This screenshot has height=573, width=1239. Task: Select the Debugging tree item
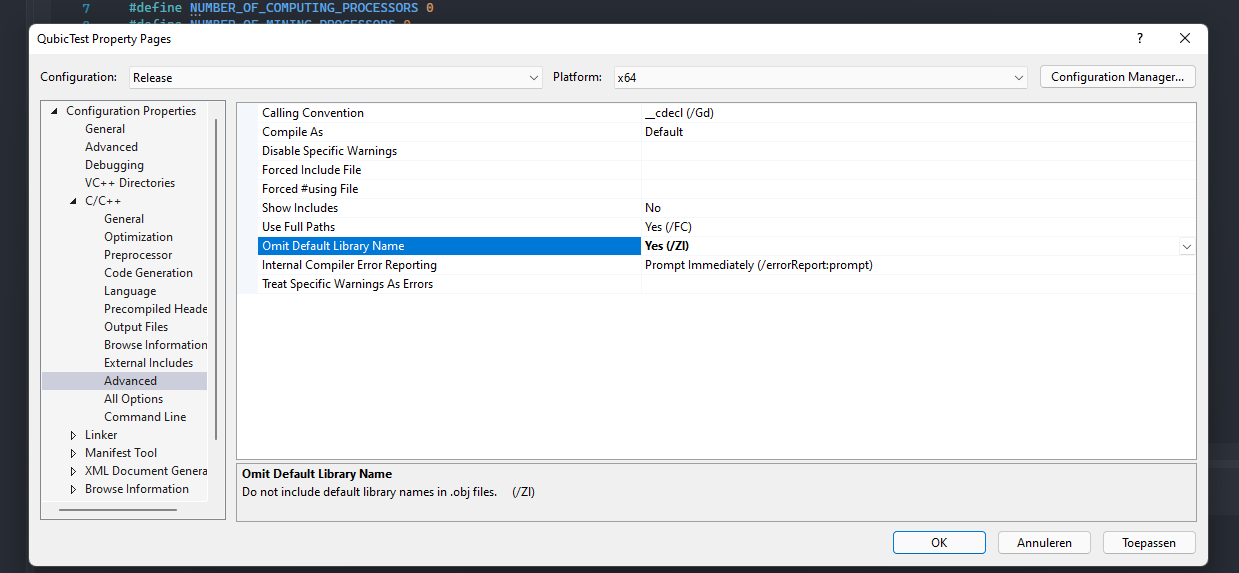(x=114, y=165)
